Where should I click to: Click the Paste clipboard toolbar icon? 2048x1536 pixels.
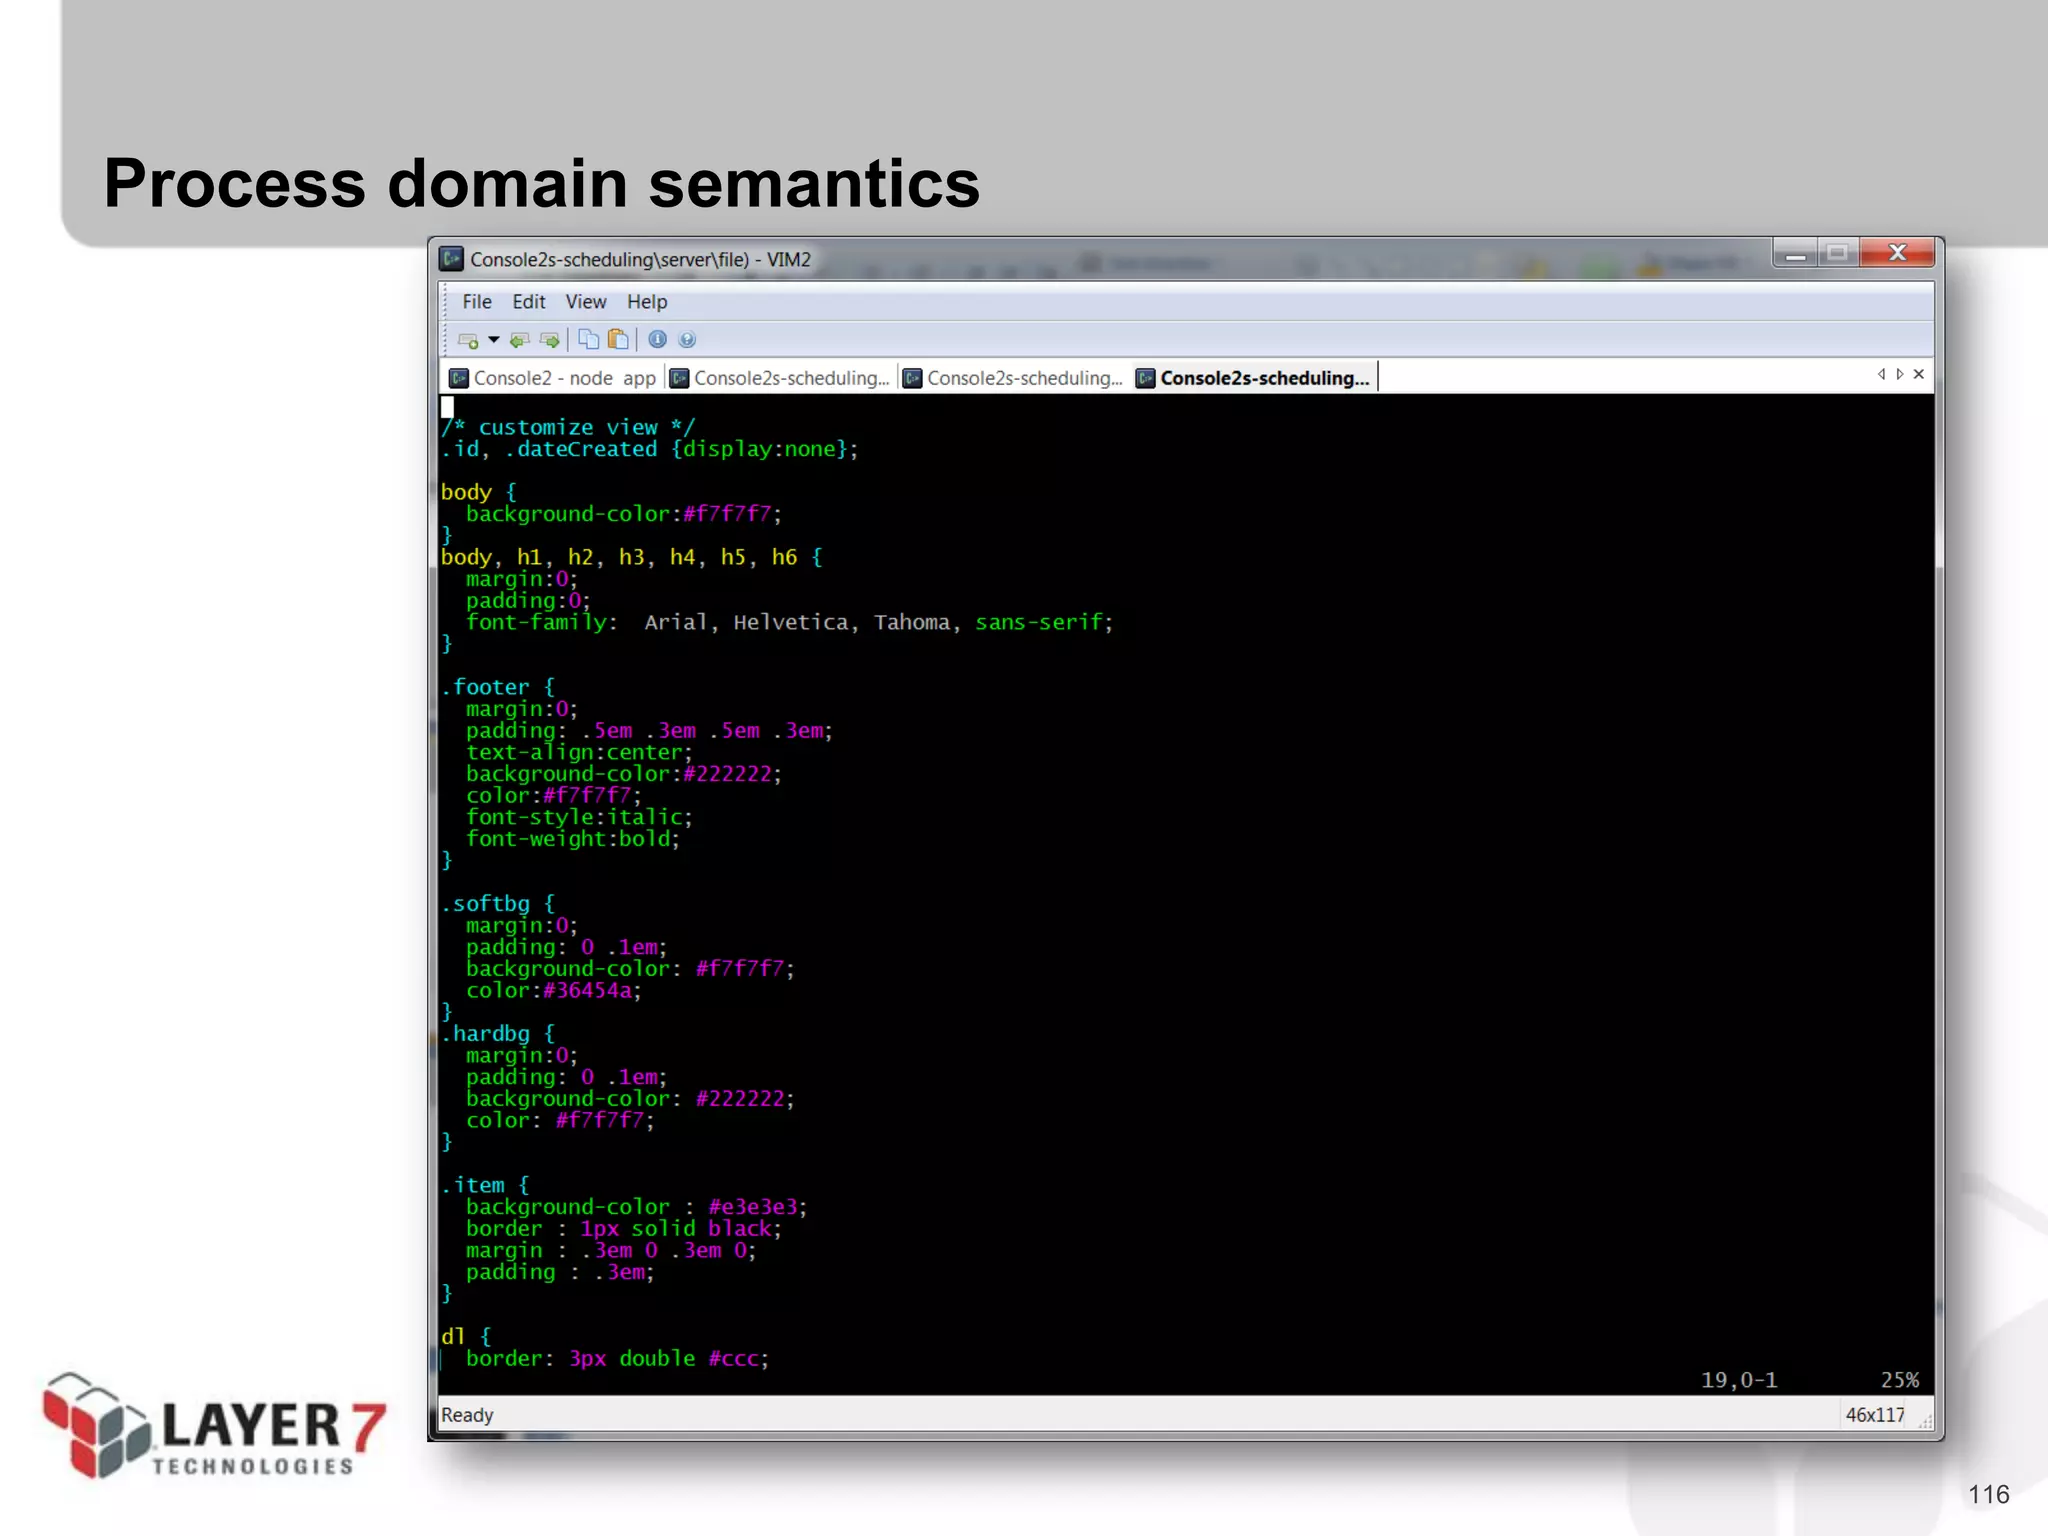[x=619, y=340]
